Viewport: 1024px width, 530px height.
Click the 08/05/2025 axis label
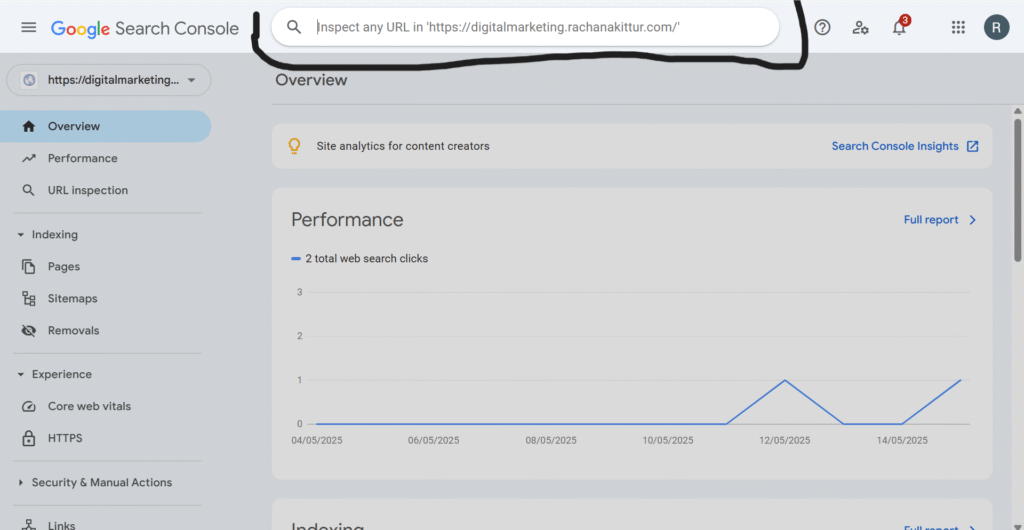pos(551,441)
